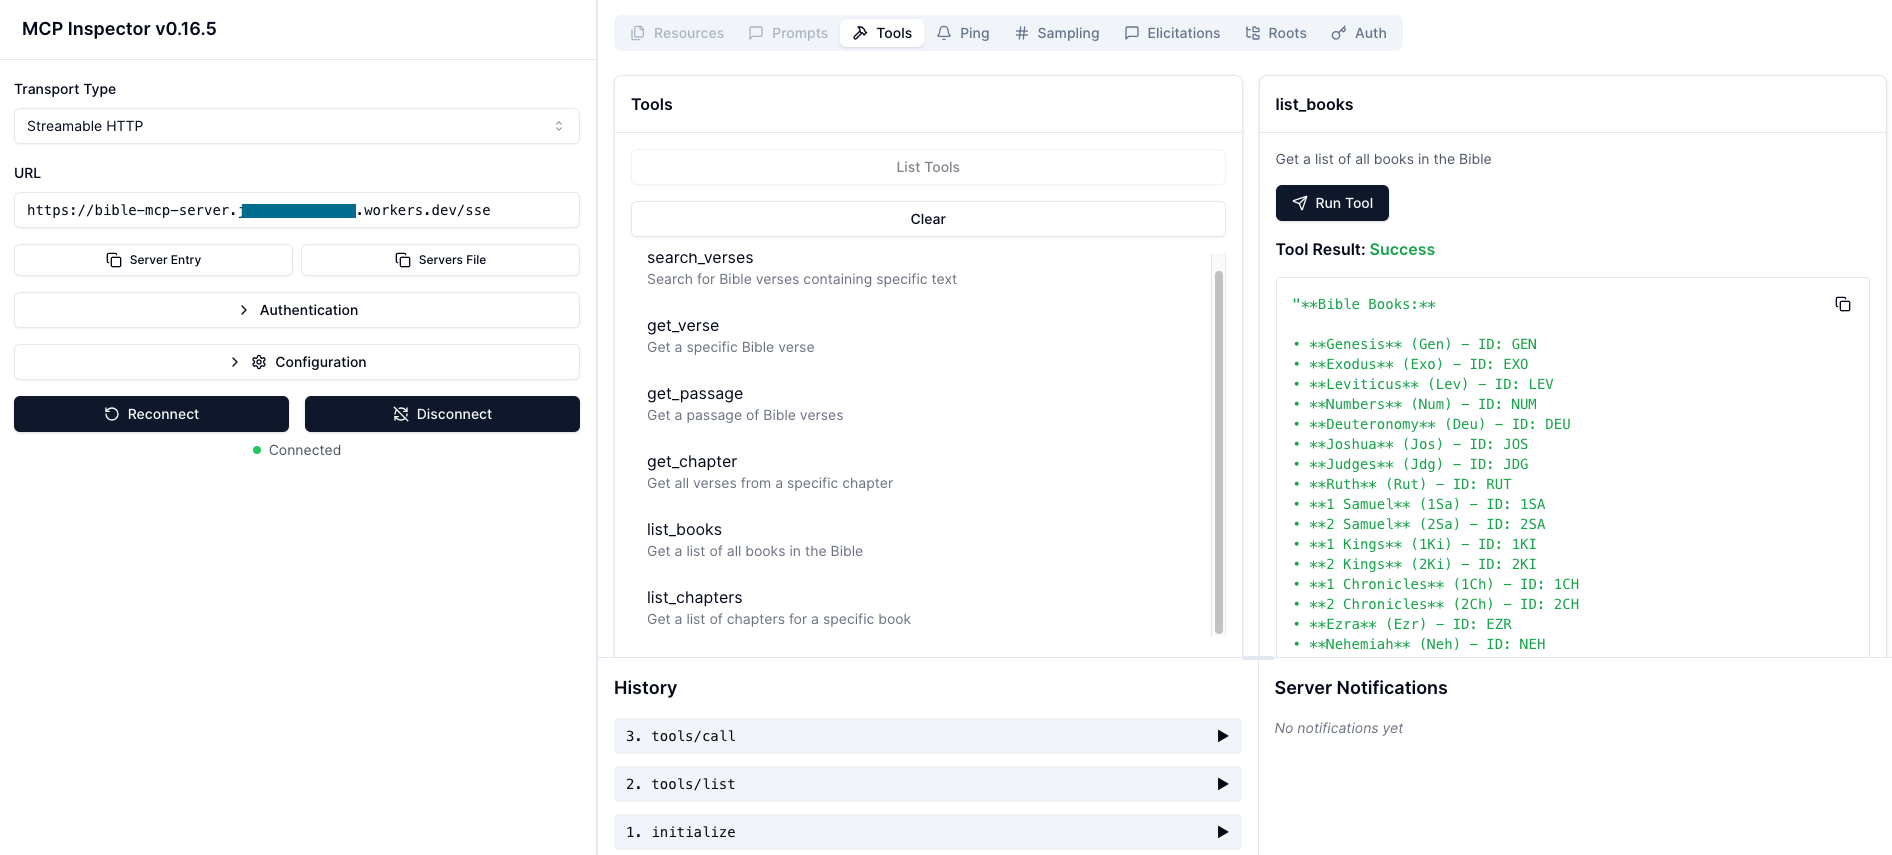Image resolution: width=1892 pixels, height=855 pixels.
Task: Click the List Tools button
Action: pos(928,167)
